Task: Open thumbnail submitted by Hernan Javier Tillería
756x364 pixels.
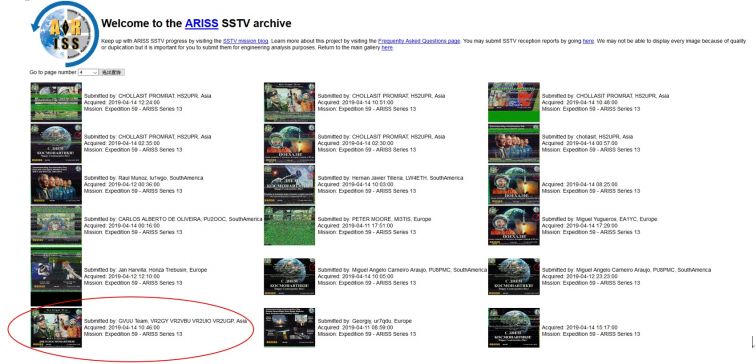Action: 289,185
